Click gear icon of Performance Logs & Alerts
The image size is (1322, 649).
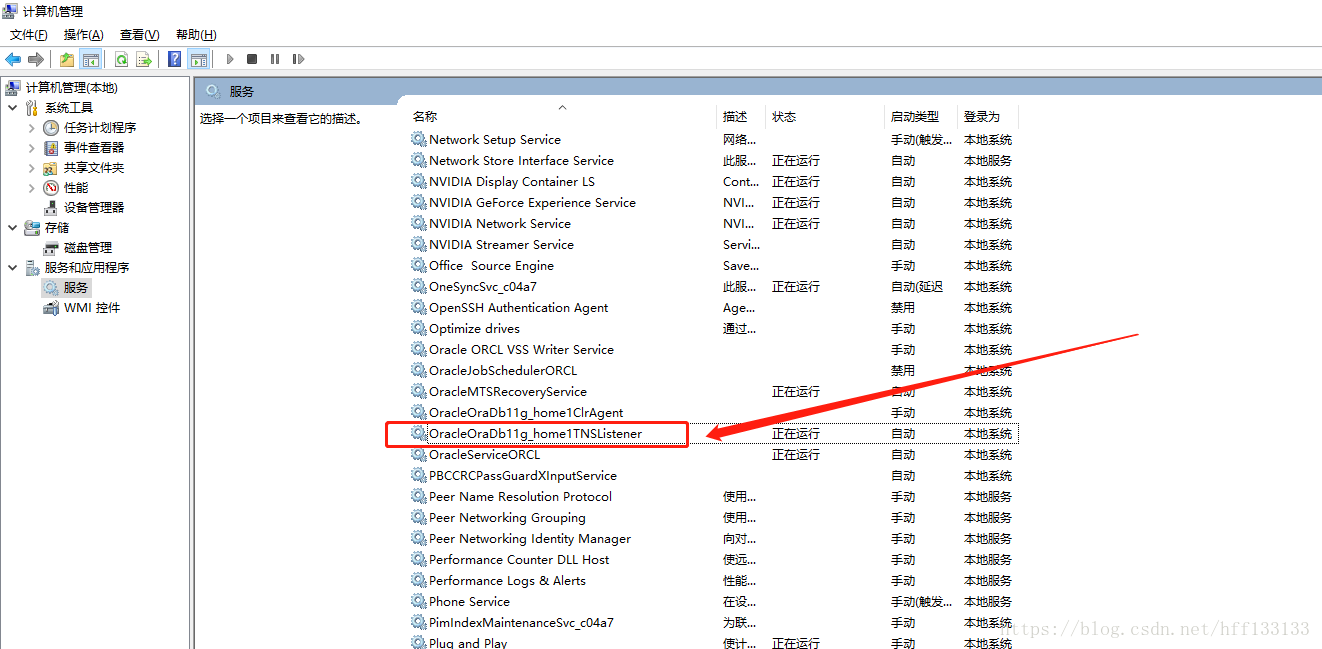[419, 580]
